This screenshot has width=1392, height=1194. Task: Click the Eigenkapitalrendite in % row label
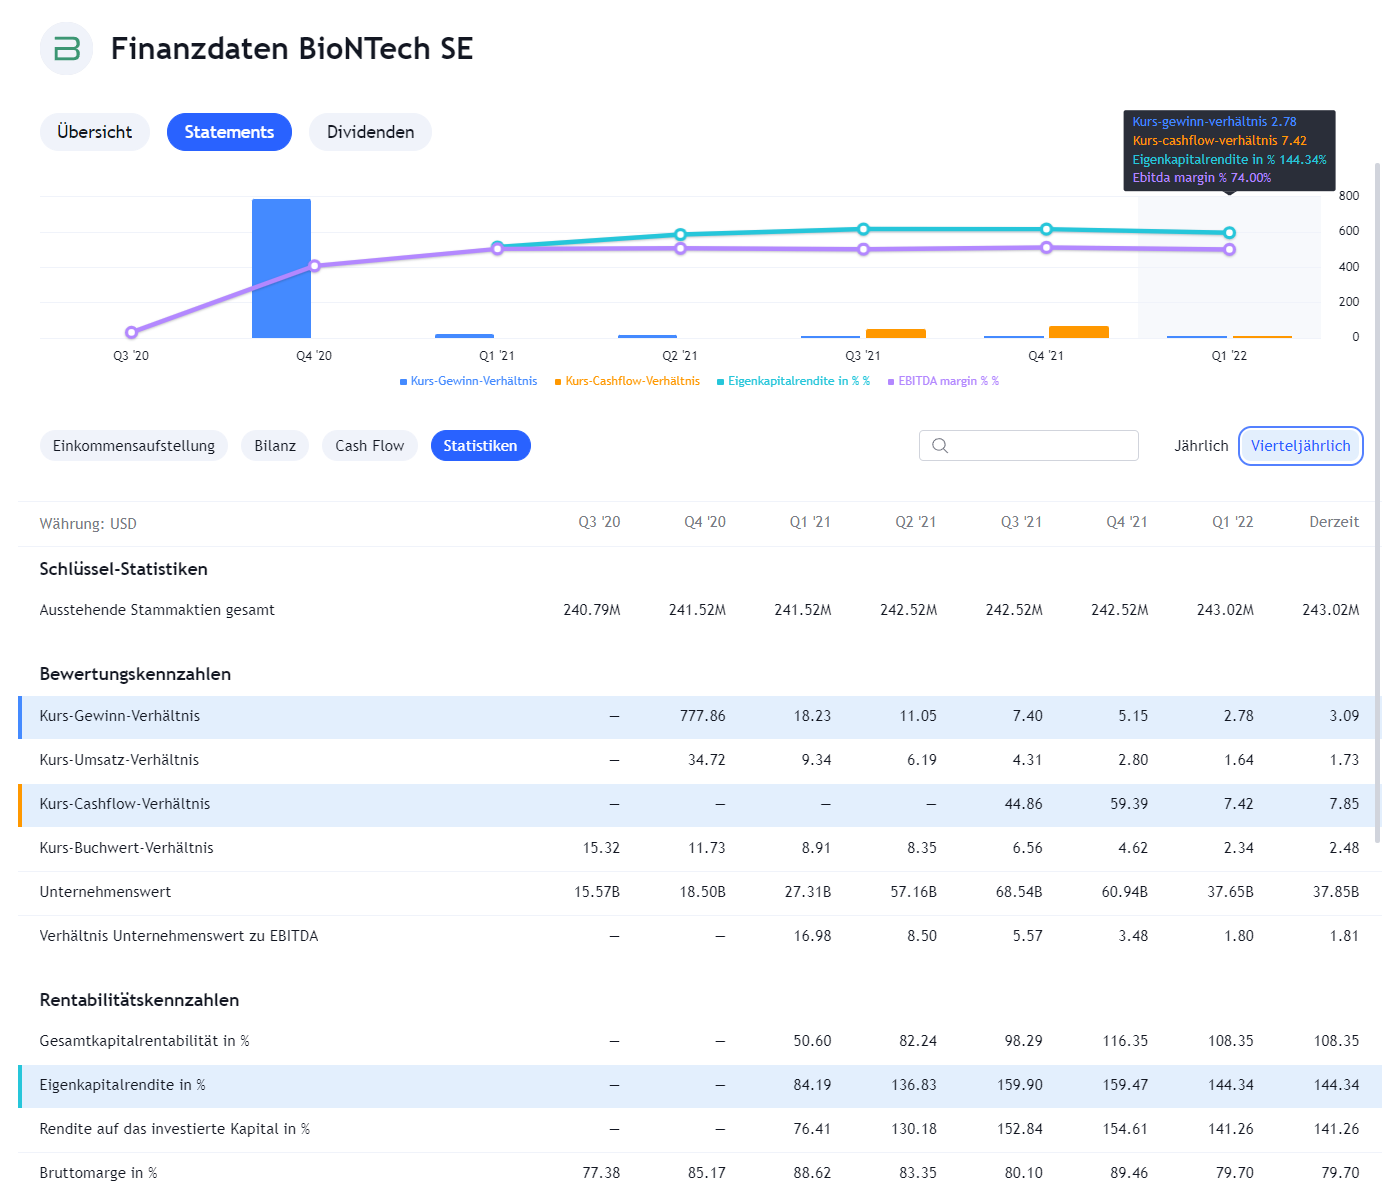[123, 1085]
